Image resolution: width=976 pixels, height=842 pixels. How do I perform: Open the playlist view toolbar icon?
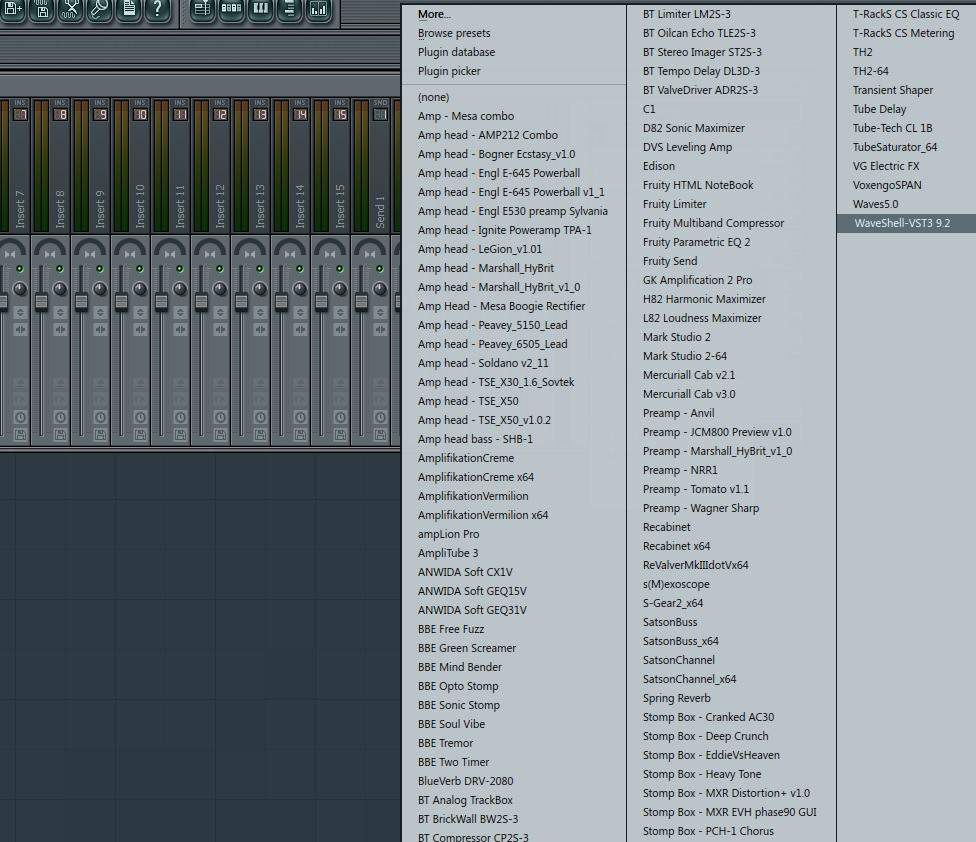coord(201,10)
